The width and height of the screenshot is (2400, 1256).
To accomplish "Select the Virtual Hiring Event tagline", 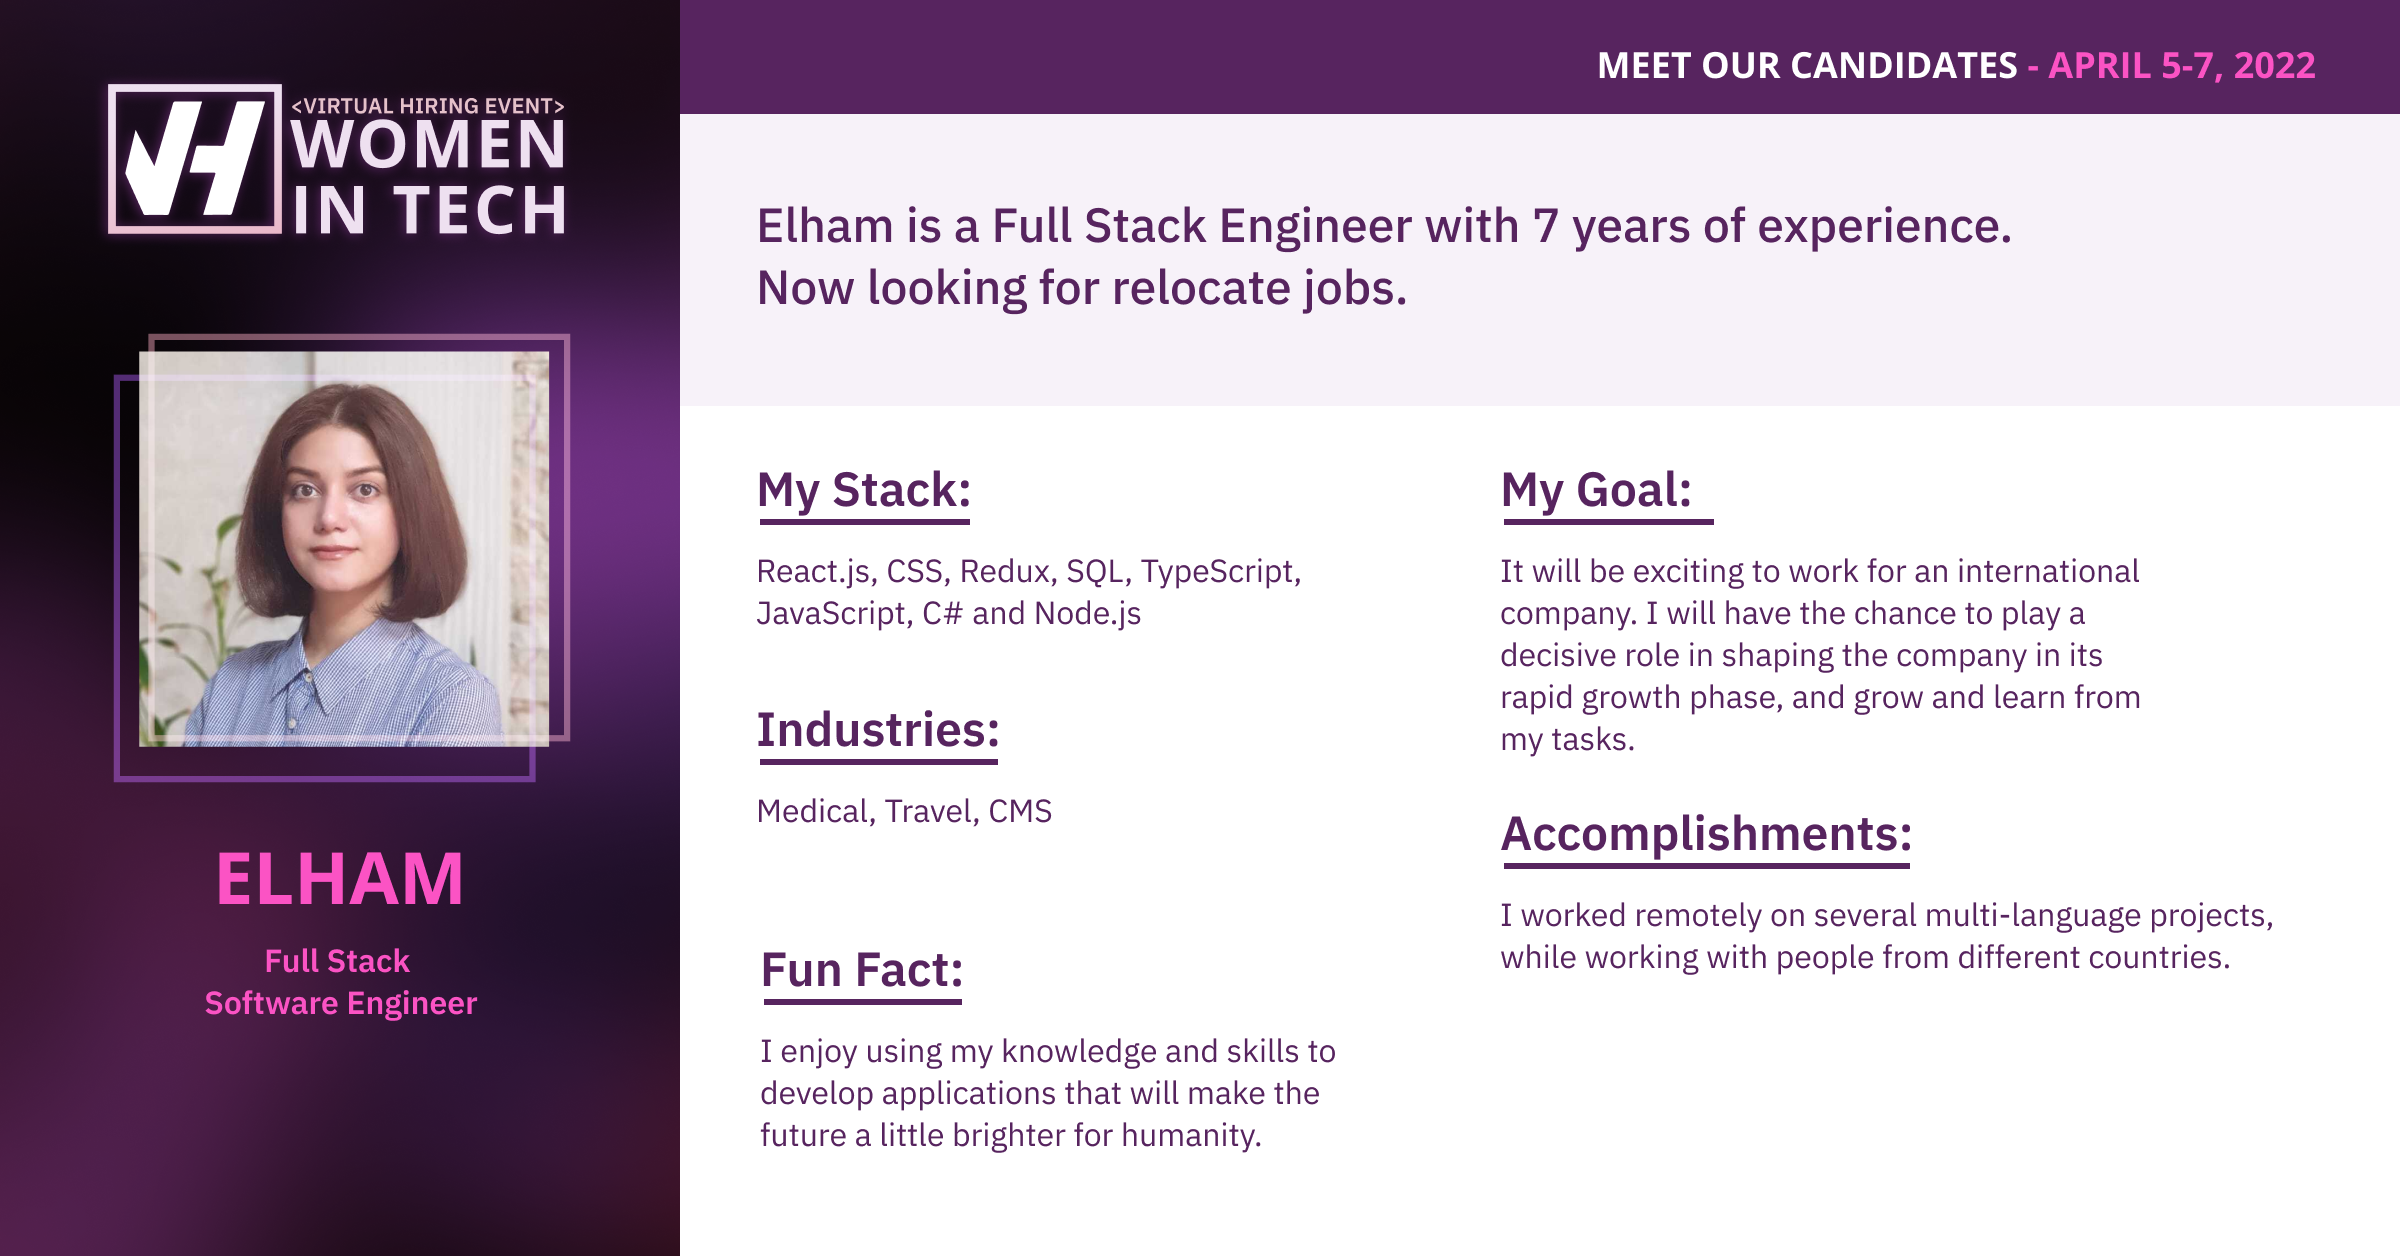I will point(428,105).
